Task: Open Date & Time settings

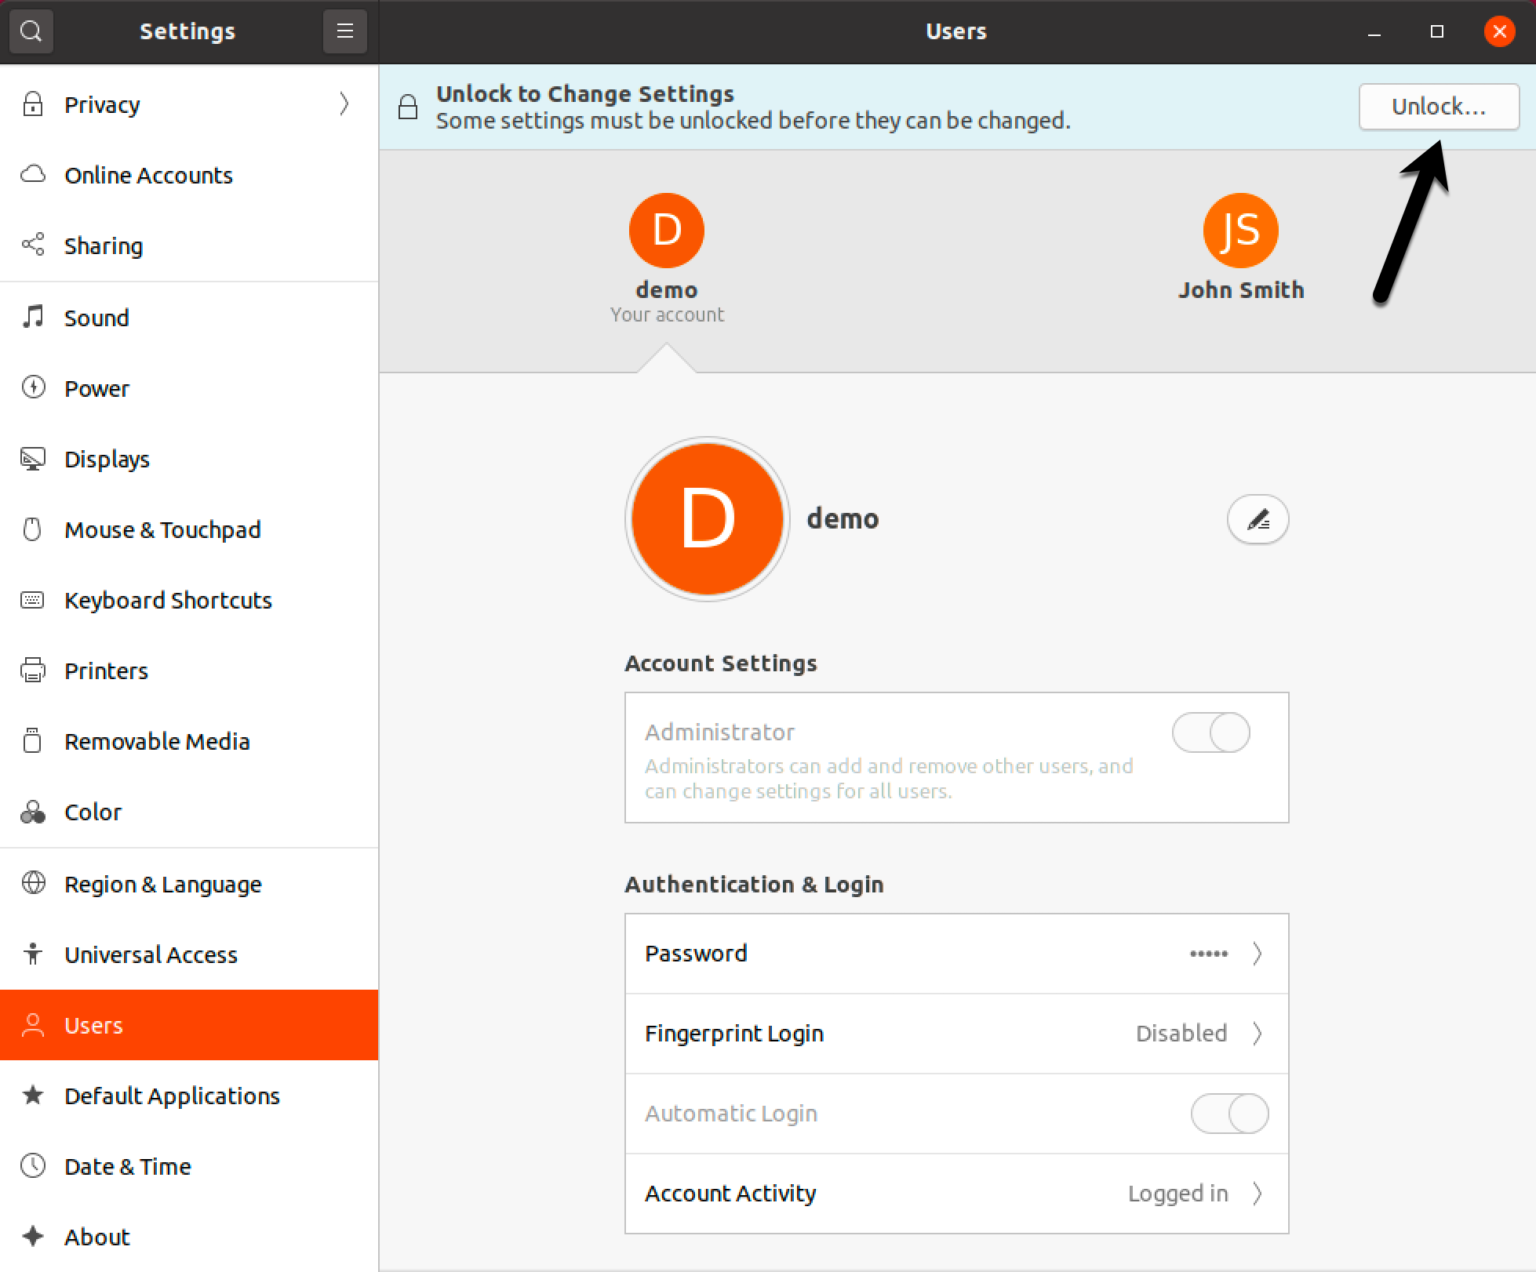Action: [x=127, y=1166]
